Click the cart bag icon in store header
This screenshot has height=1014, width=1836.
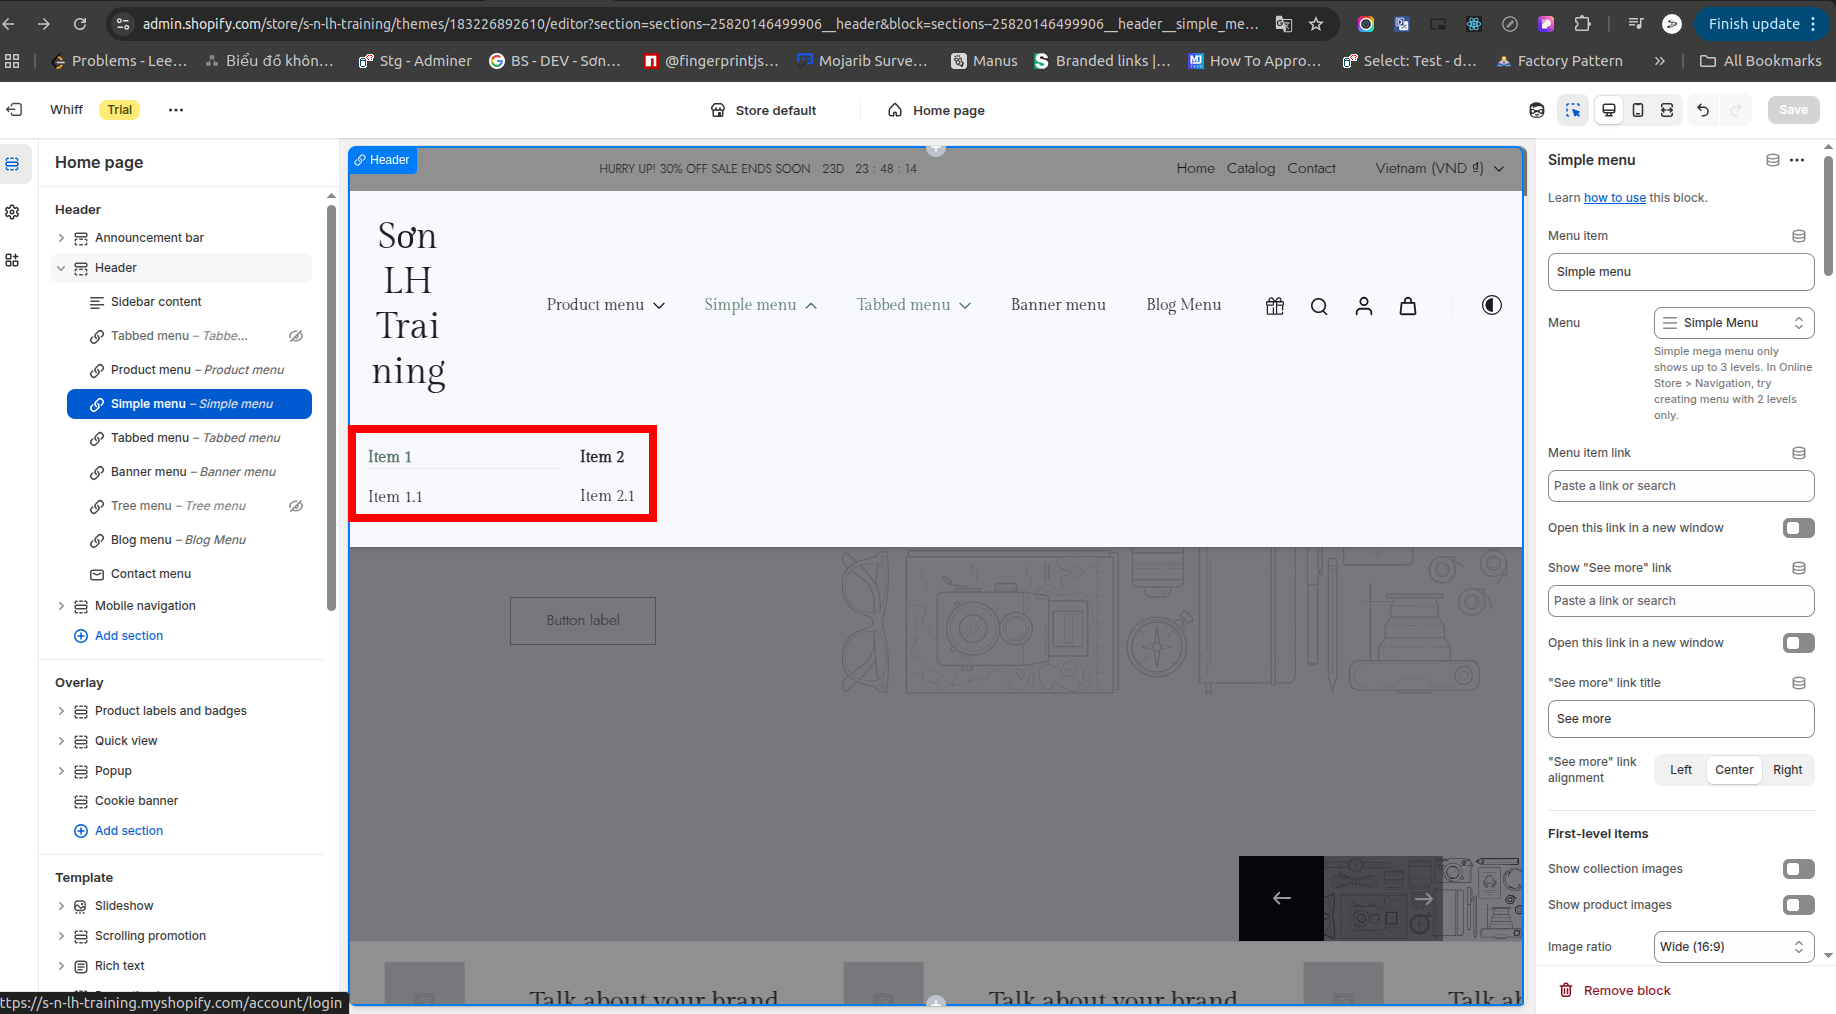pos(1408,306)
